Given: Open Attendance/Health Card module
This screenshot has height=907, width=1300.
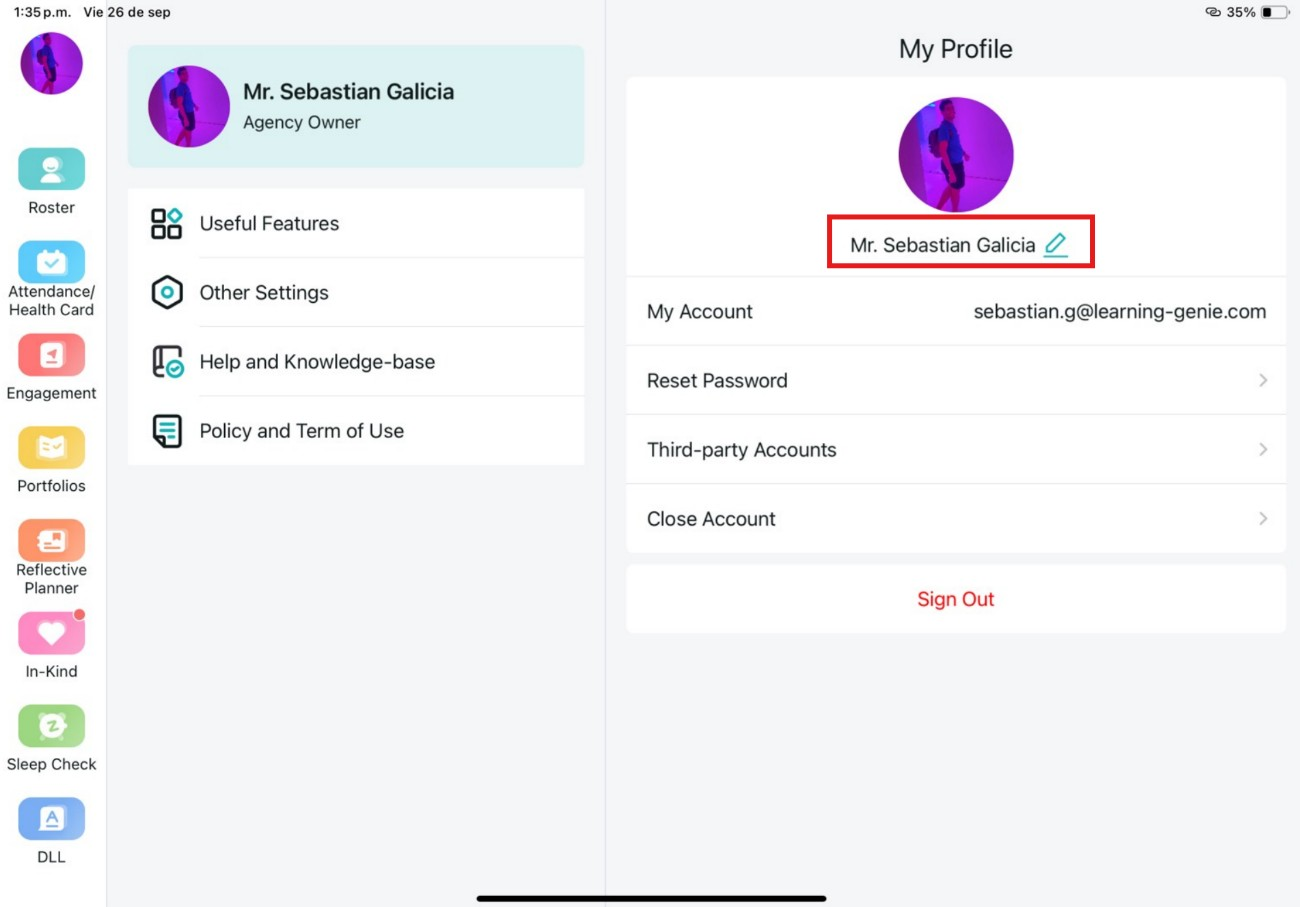Looking at the screenshot, I should click(x=51, y=262).
